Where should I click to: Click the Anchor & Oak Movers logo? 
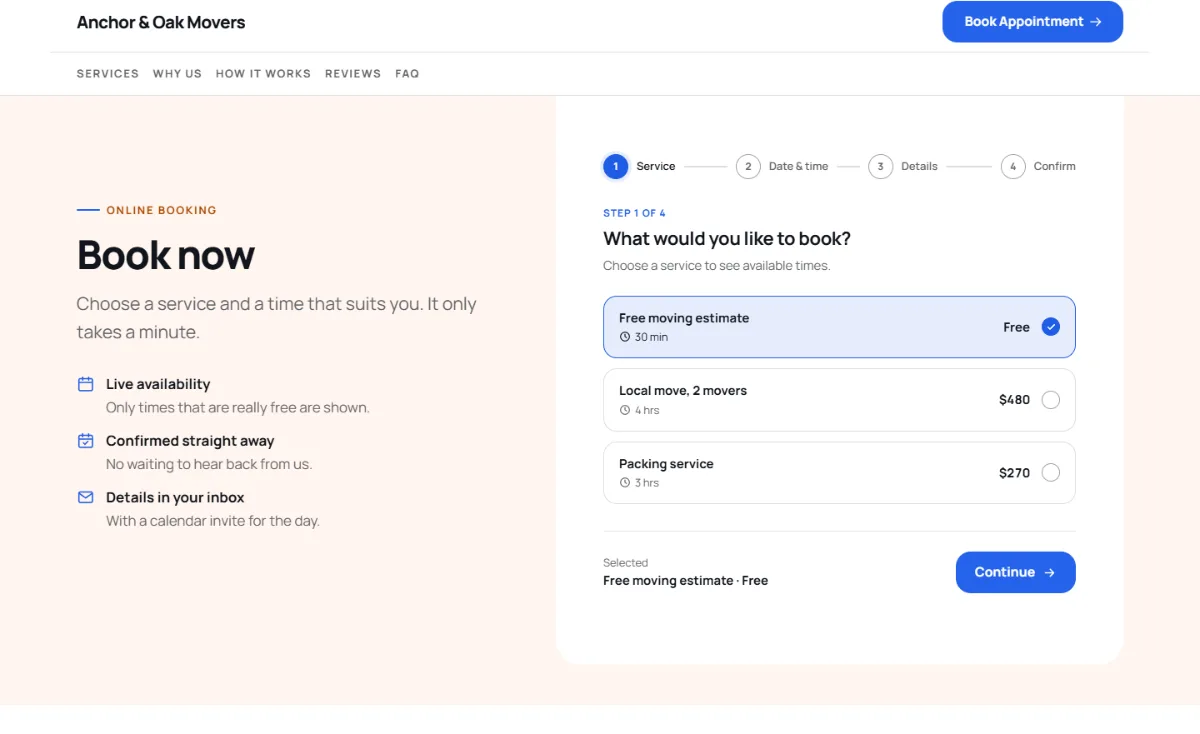161,22
